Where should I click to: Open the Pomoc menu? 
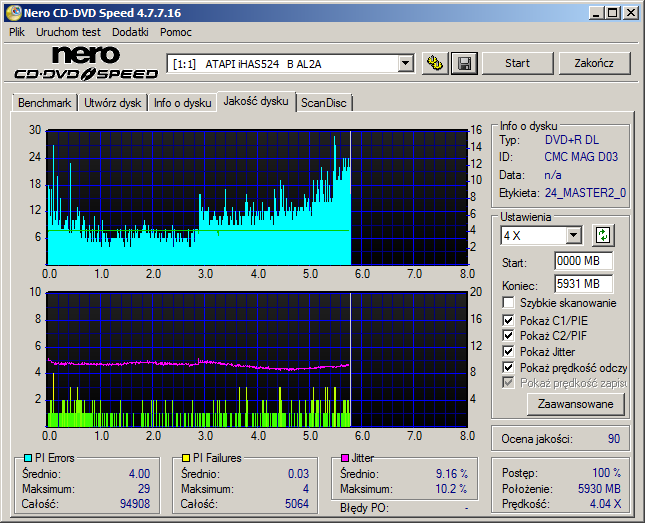coord(176,32)
